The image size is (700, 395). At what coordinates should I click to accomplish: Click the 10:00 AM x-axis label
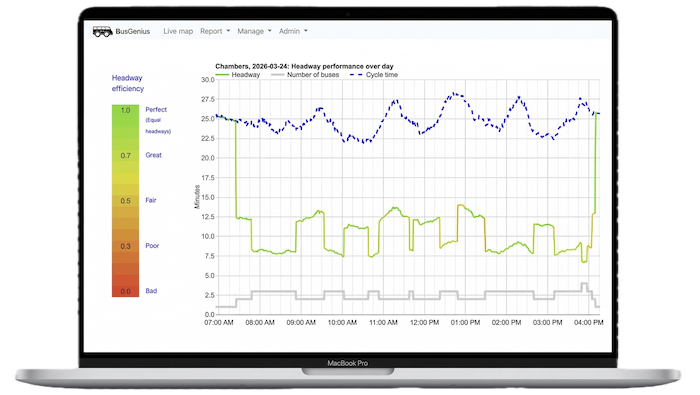click(342, 322)
